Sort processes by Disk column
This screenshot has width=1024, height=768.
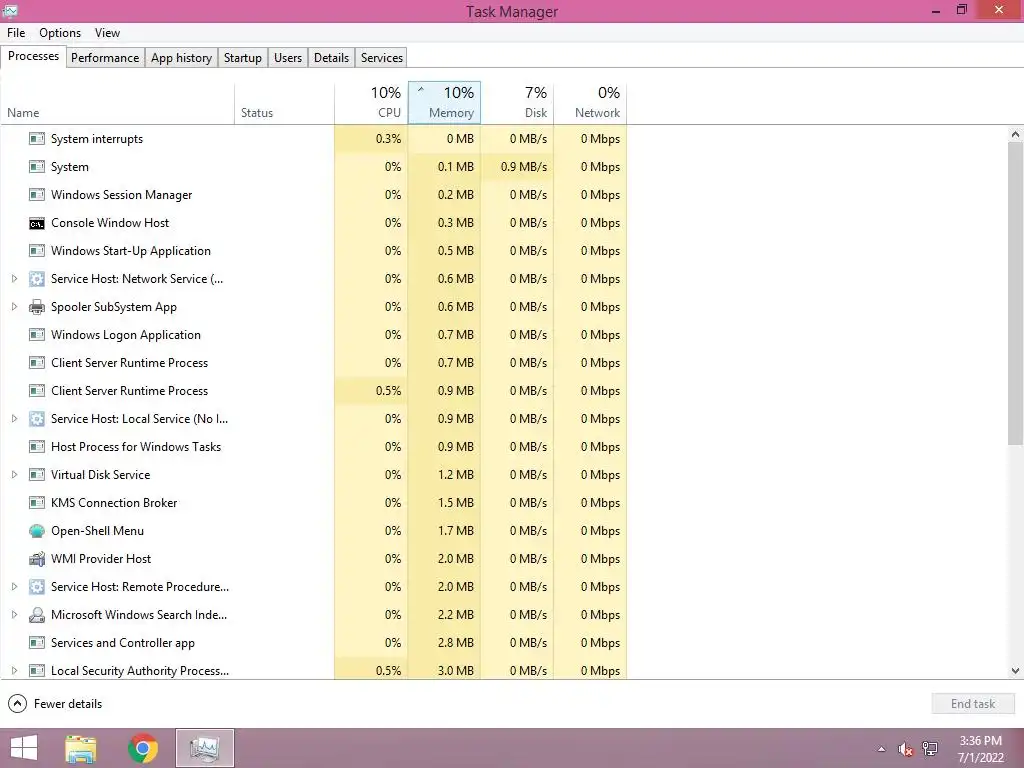tap(517, 103)
